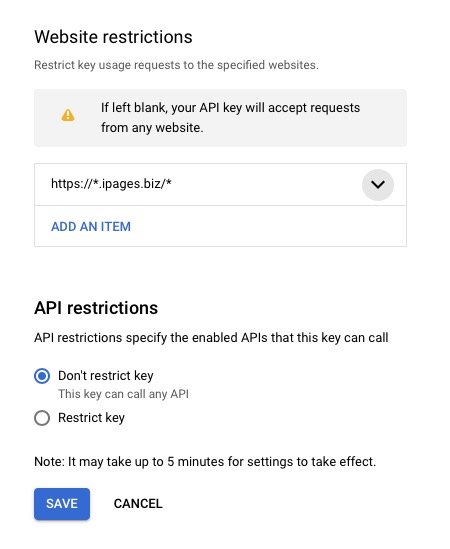Choose the Restrict key radio option
The height and width of the screenshot is (549, 450).
click(x=42, y=418)
